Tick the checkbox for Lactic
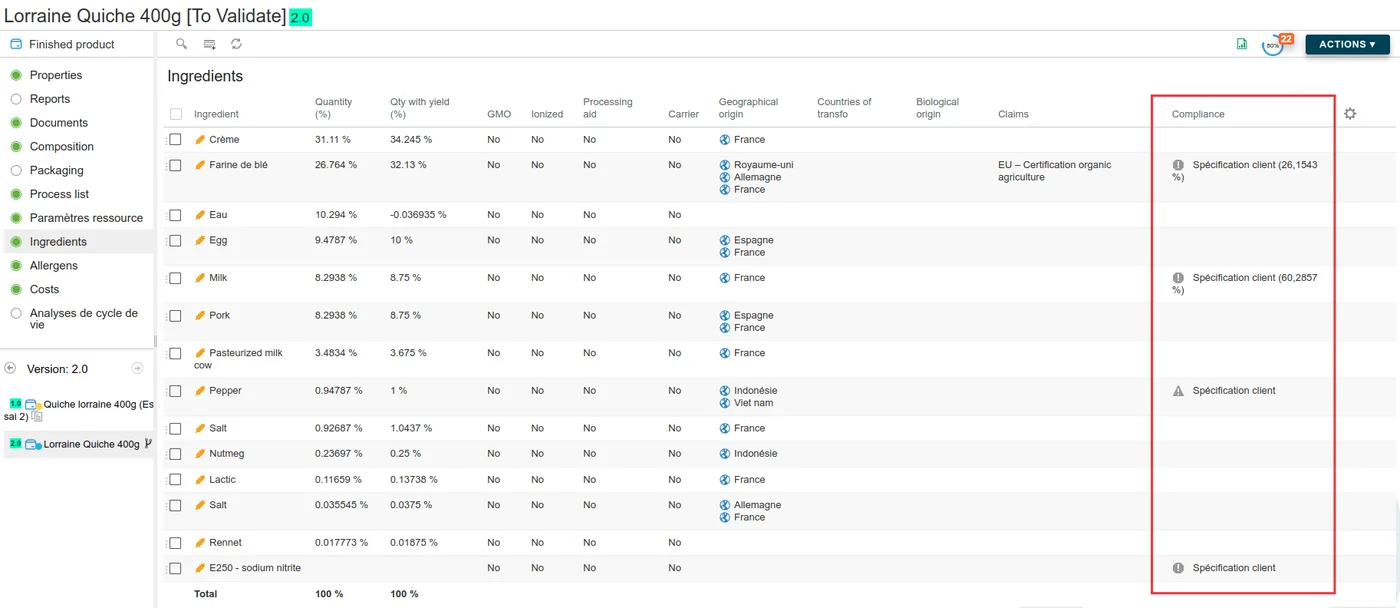The width and height of the screenshot is (1400, 608). pos(175,480)
